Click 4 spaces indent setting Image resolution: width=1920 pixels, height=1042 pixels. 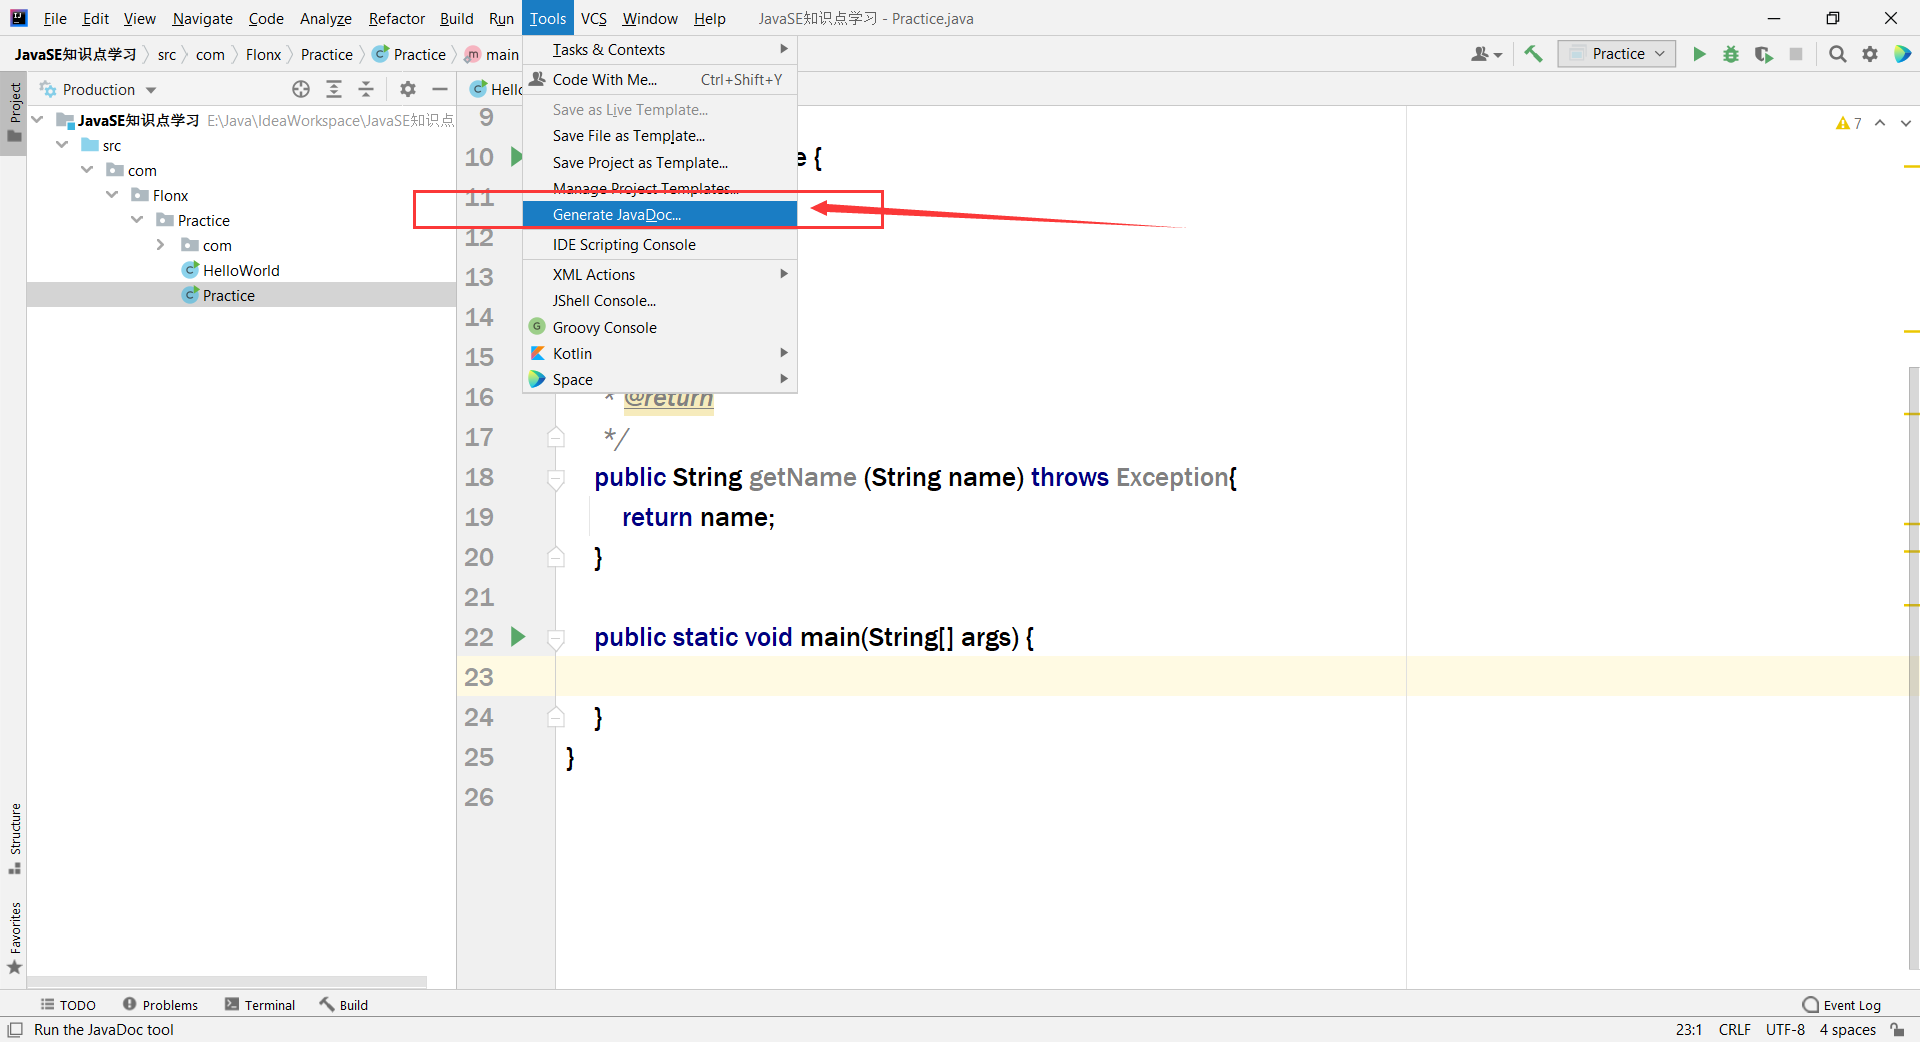[x=1847, y=1030]
